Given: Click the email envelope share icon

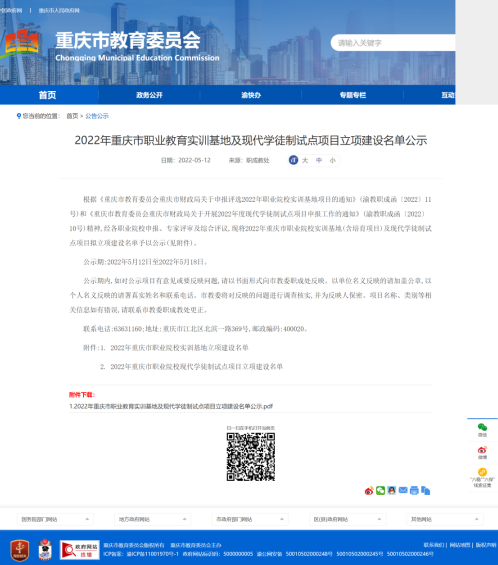Looking at the screenshot, I should pyautogui.click(x=403, y=490).
